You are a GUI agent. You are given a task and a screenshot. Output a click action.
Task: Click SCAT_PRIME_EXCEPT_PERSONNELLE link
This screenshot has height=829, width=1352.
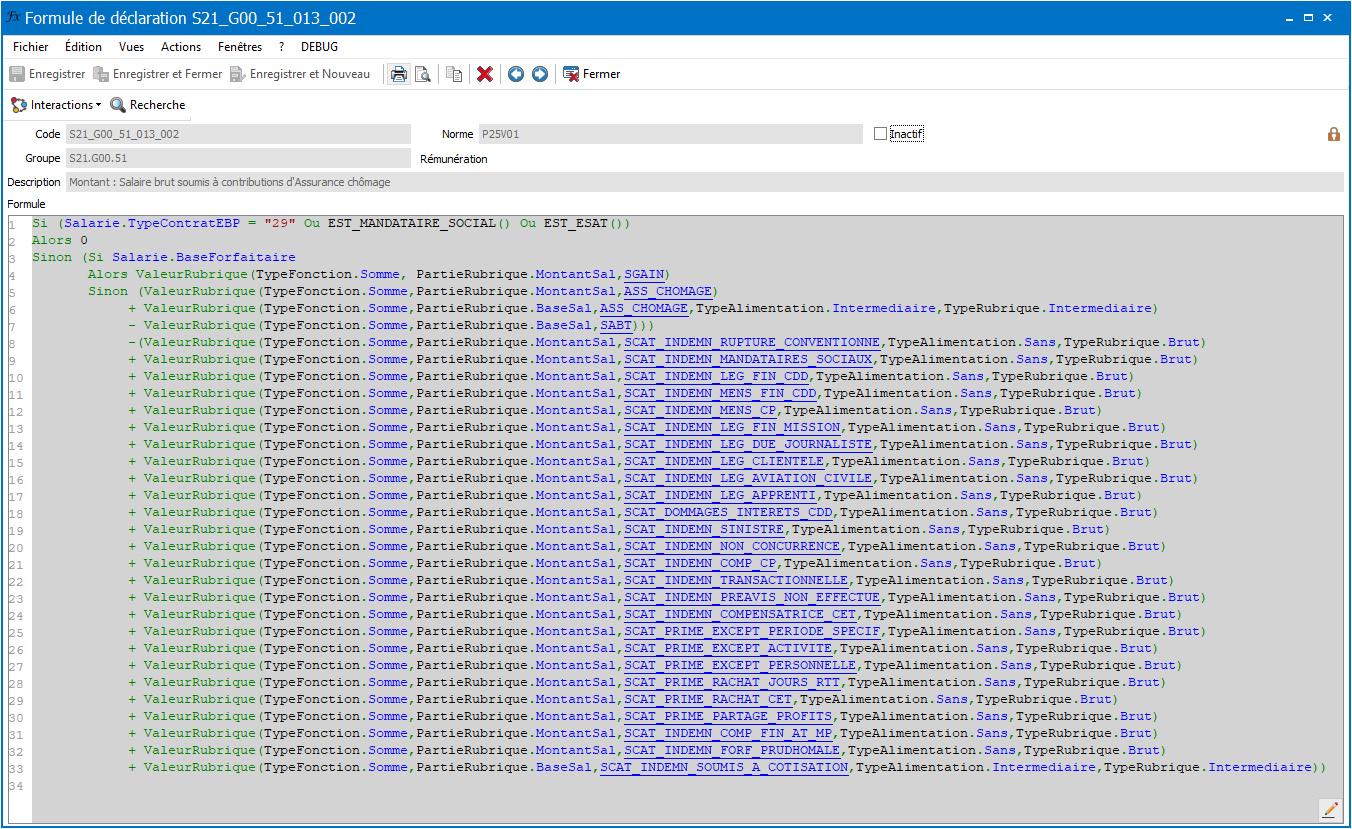(x=740, y=665)
